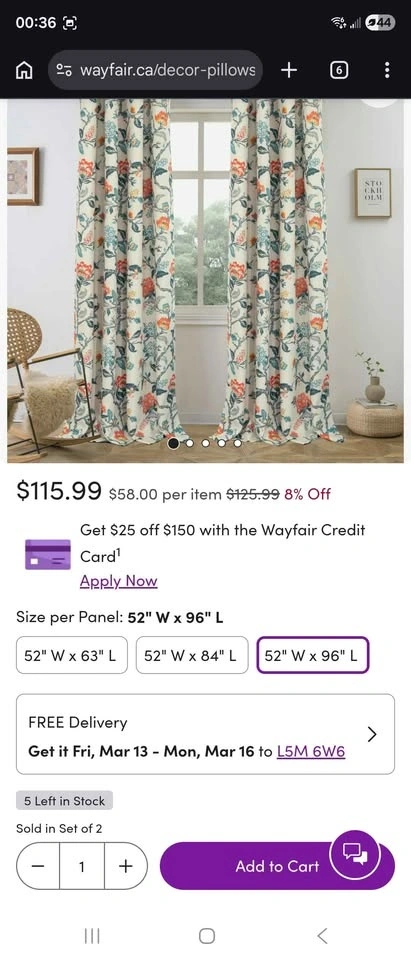
Task: Open the browser three-dot menu
Action: pos(386,70)
